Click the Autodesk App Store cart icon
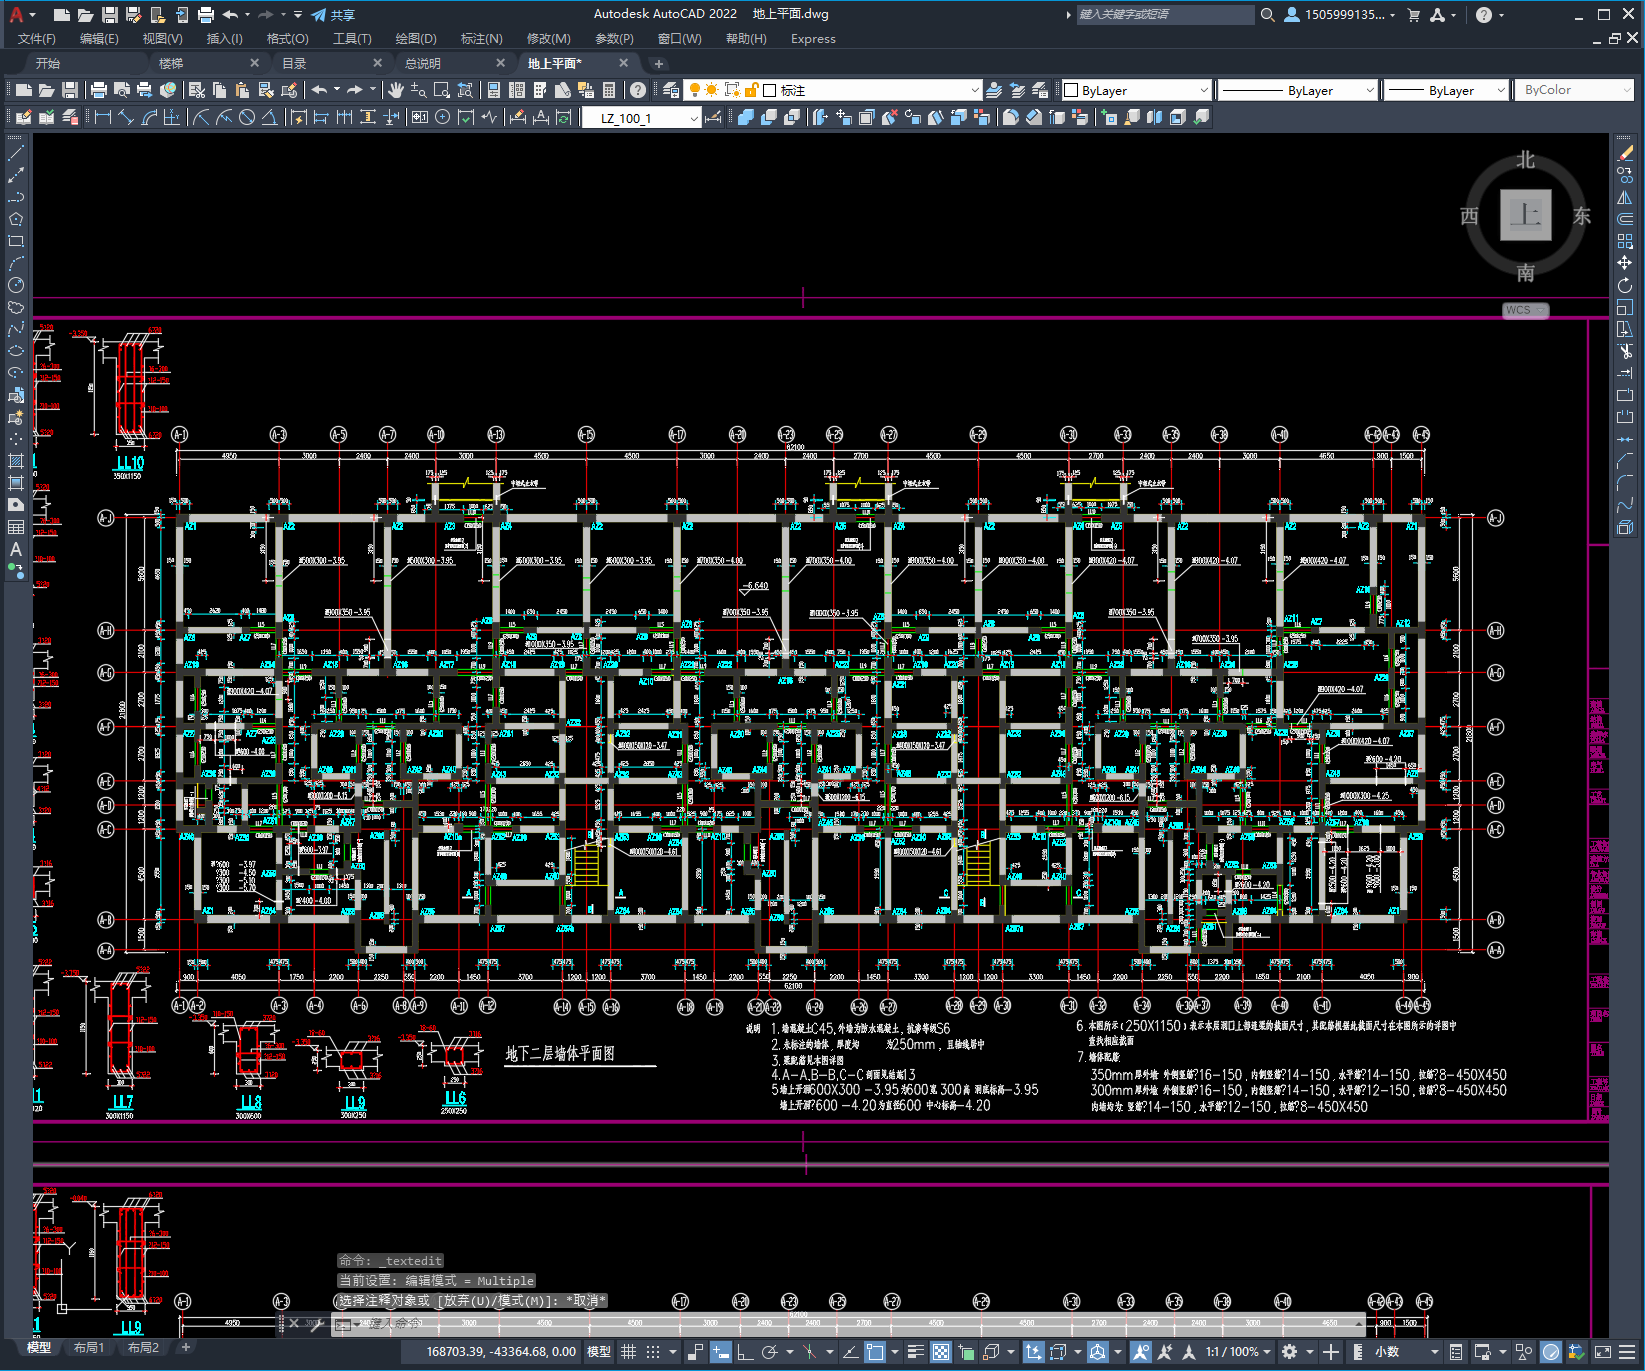This screenshot has height=1371, width=1645. (x=1414, y=15)
